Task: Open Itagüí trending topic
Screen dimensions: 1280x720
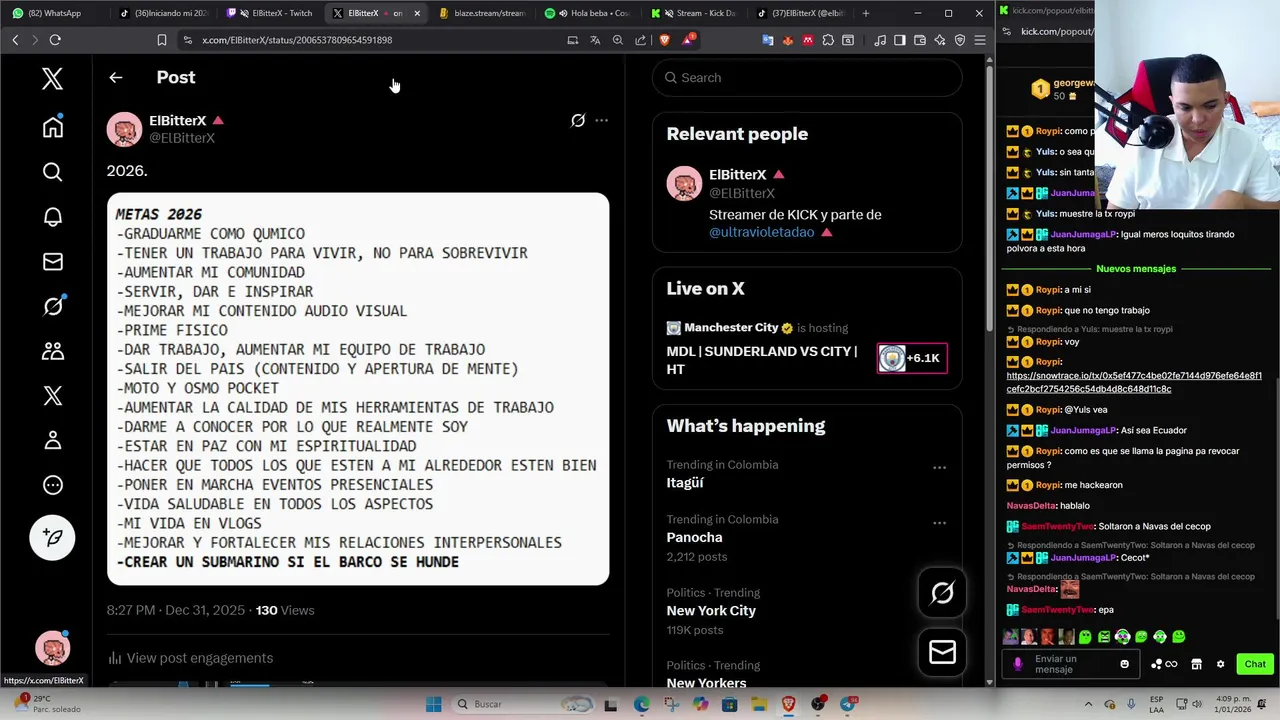Action: pos(685,482)
